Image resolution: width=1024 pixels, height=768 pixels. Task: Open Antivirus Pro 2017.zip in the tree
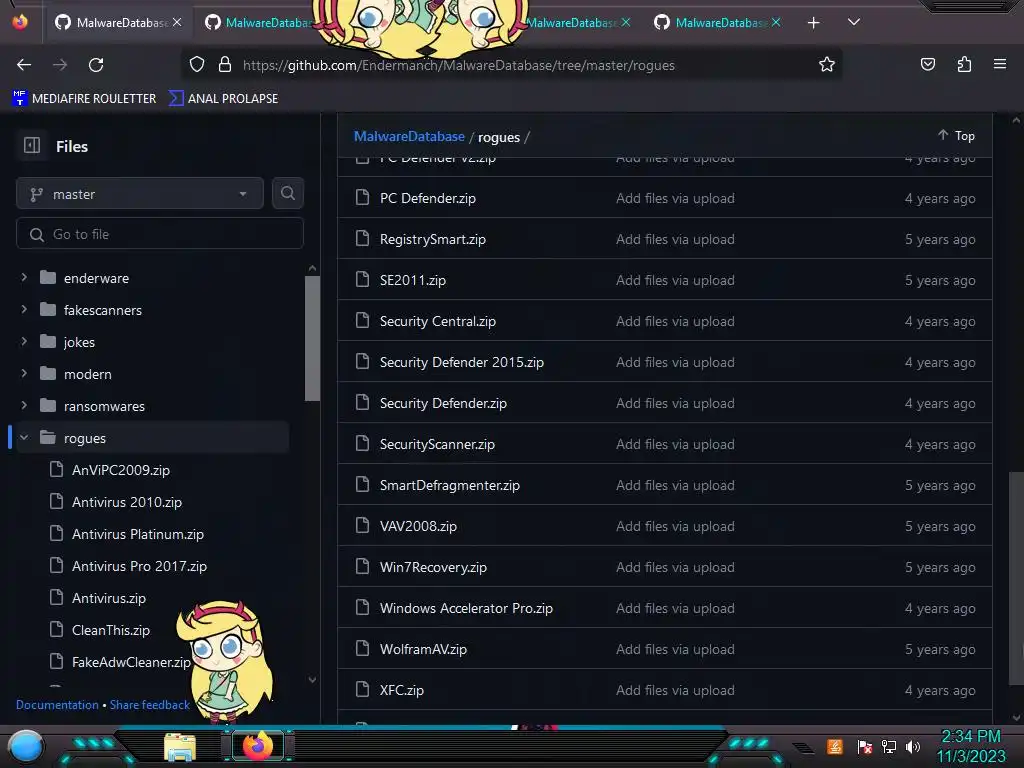tap(139, 566)
